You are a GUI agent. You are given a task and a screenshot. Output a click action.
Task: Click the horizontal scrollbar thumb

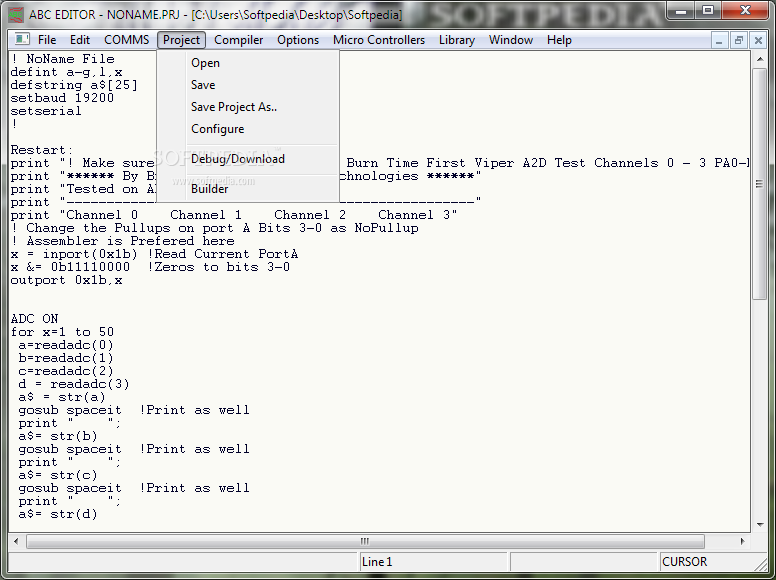(x=365, y=541)
